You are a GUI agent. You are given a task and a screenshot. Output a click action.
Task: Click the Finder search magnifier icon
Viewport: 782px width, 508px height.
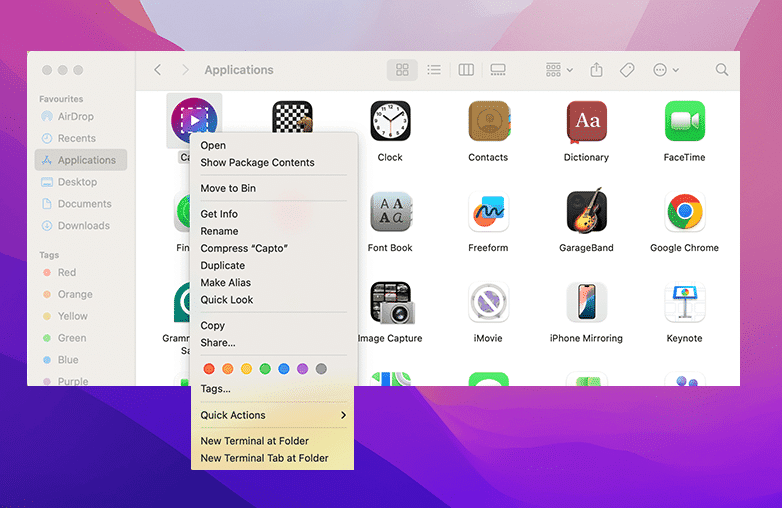[722, 70]
